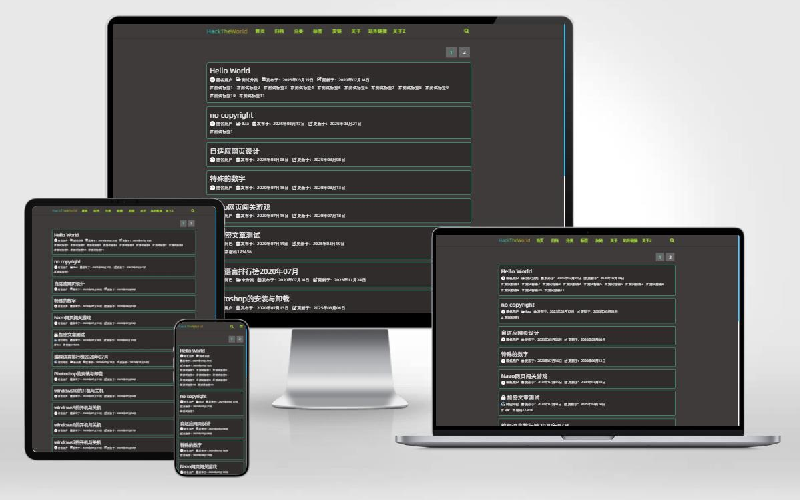Open the Hello World post on the desktop monitor
The image size is (800, 500).
coord(230,70)
